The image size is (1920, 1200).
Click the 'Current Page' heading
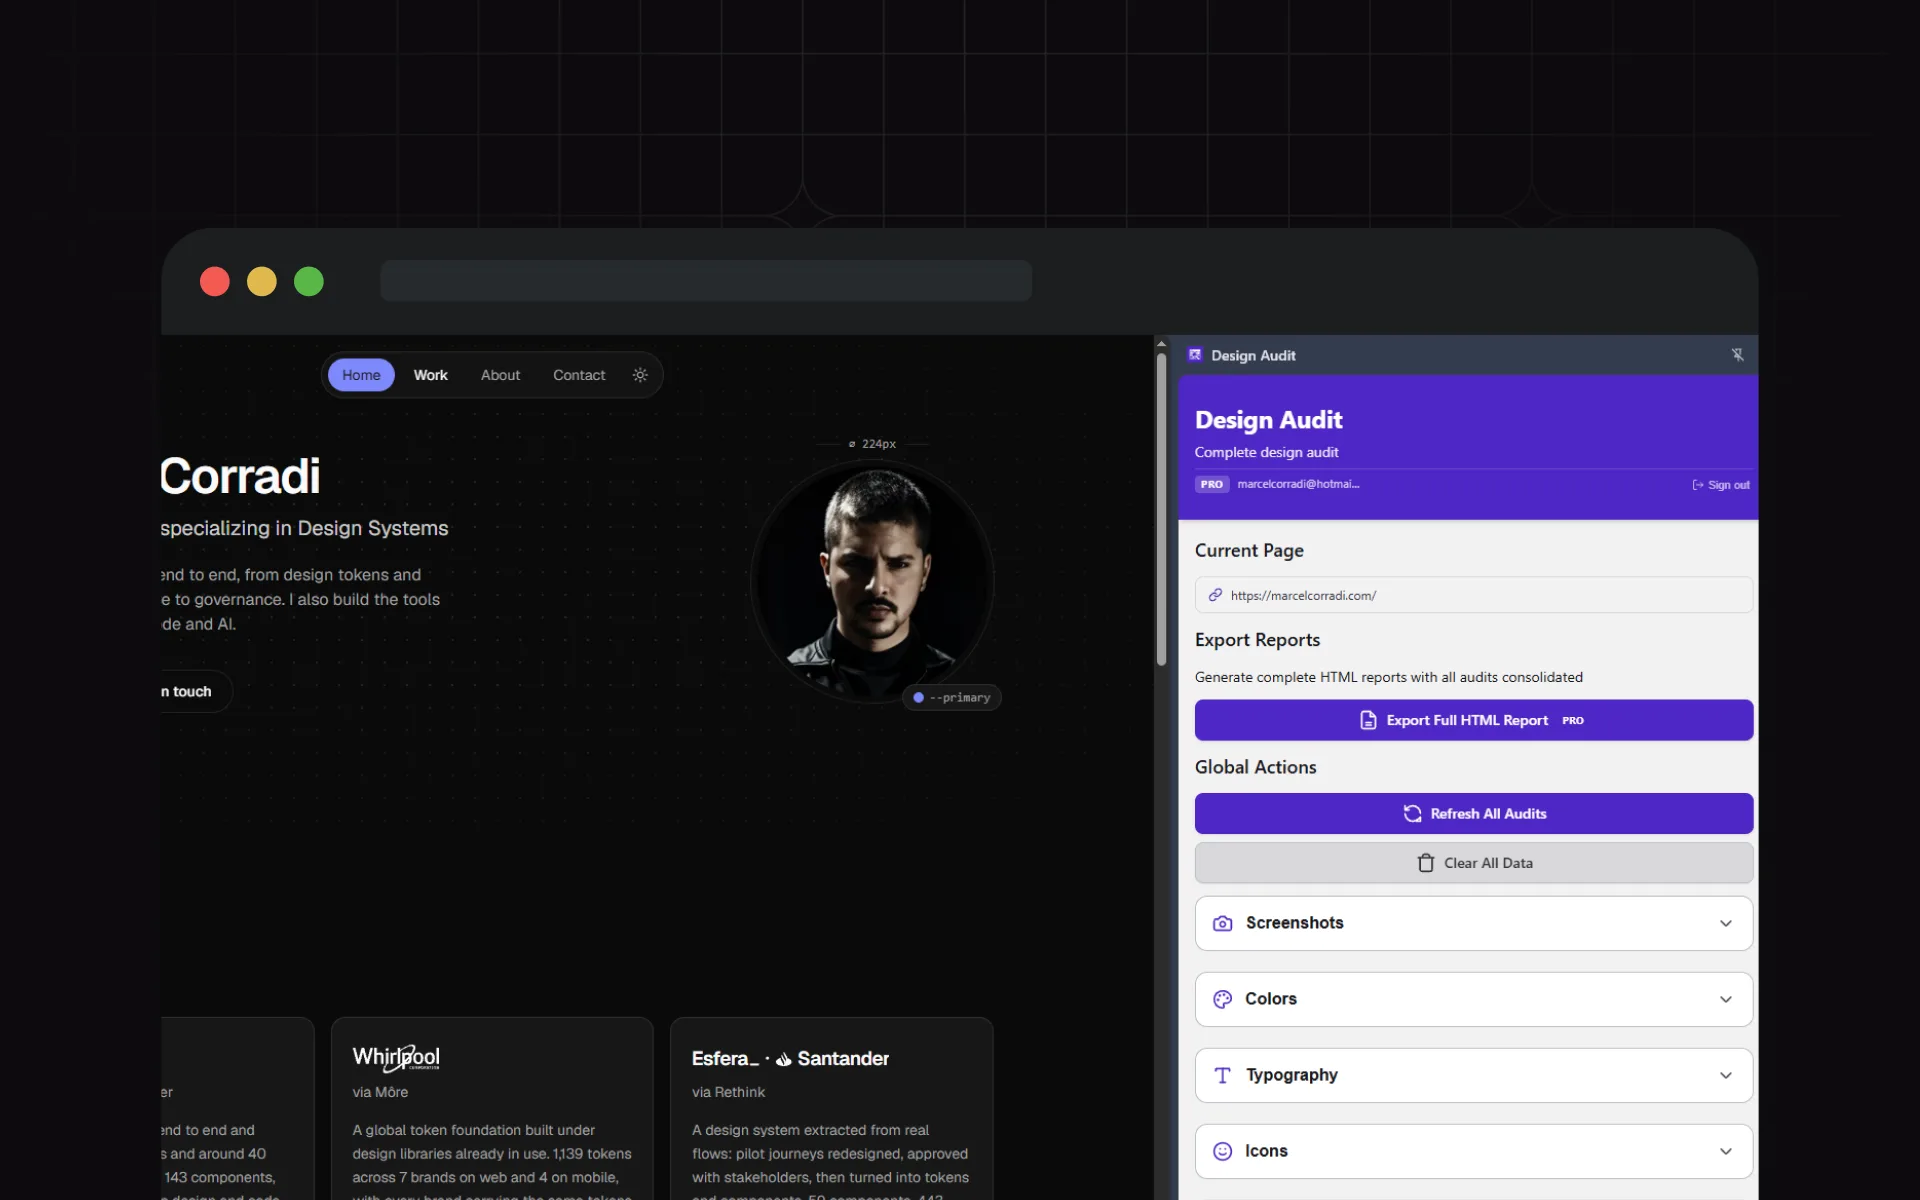point(1249,551)
